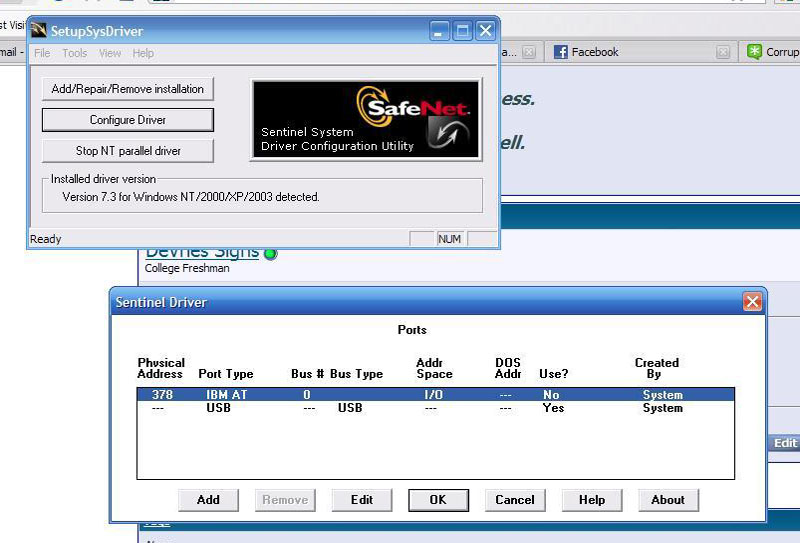800x543 pixels.
Task: Click the 'College Freshman' text on the web page
Action: [187, 268]
